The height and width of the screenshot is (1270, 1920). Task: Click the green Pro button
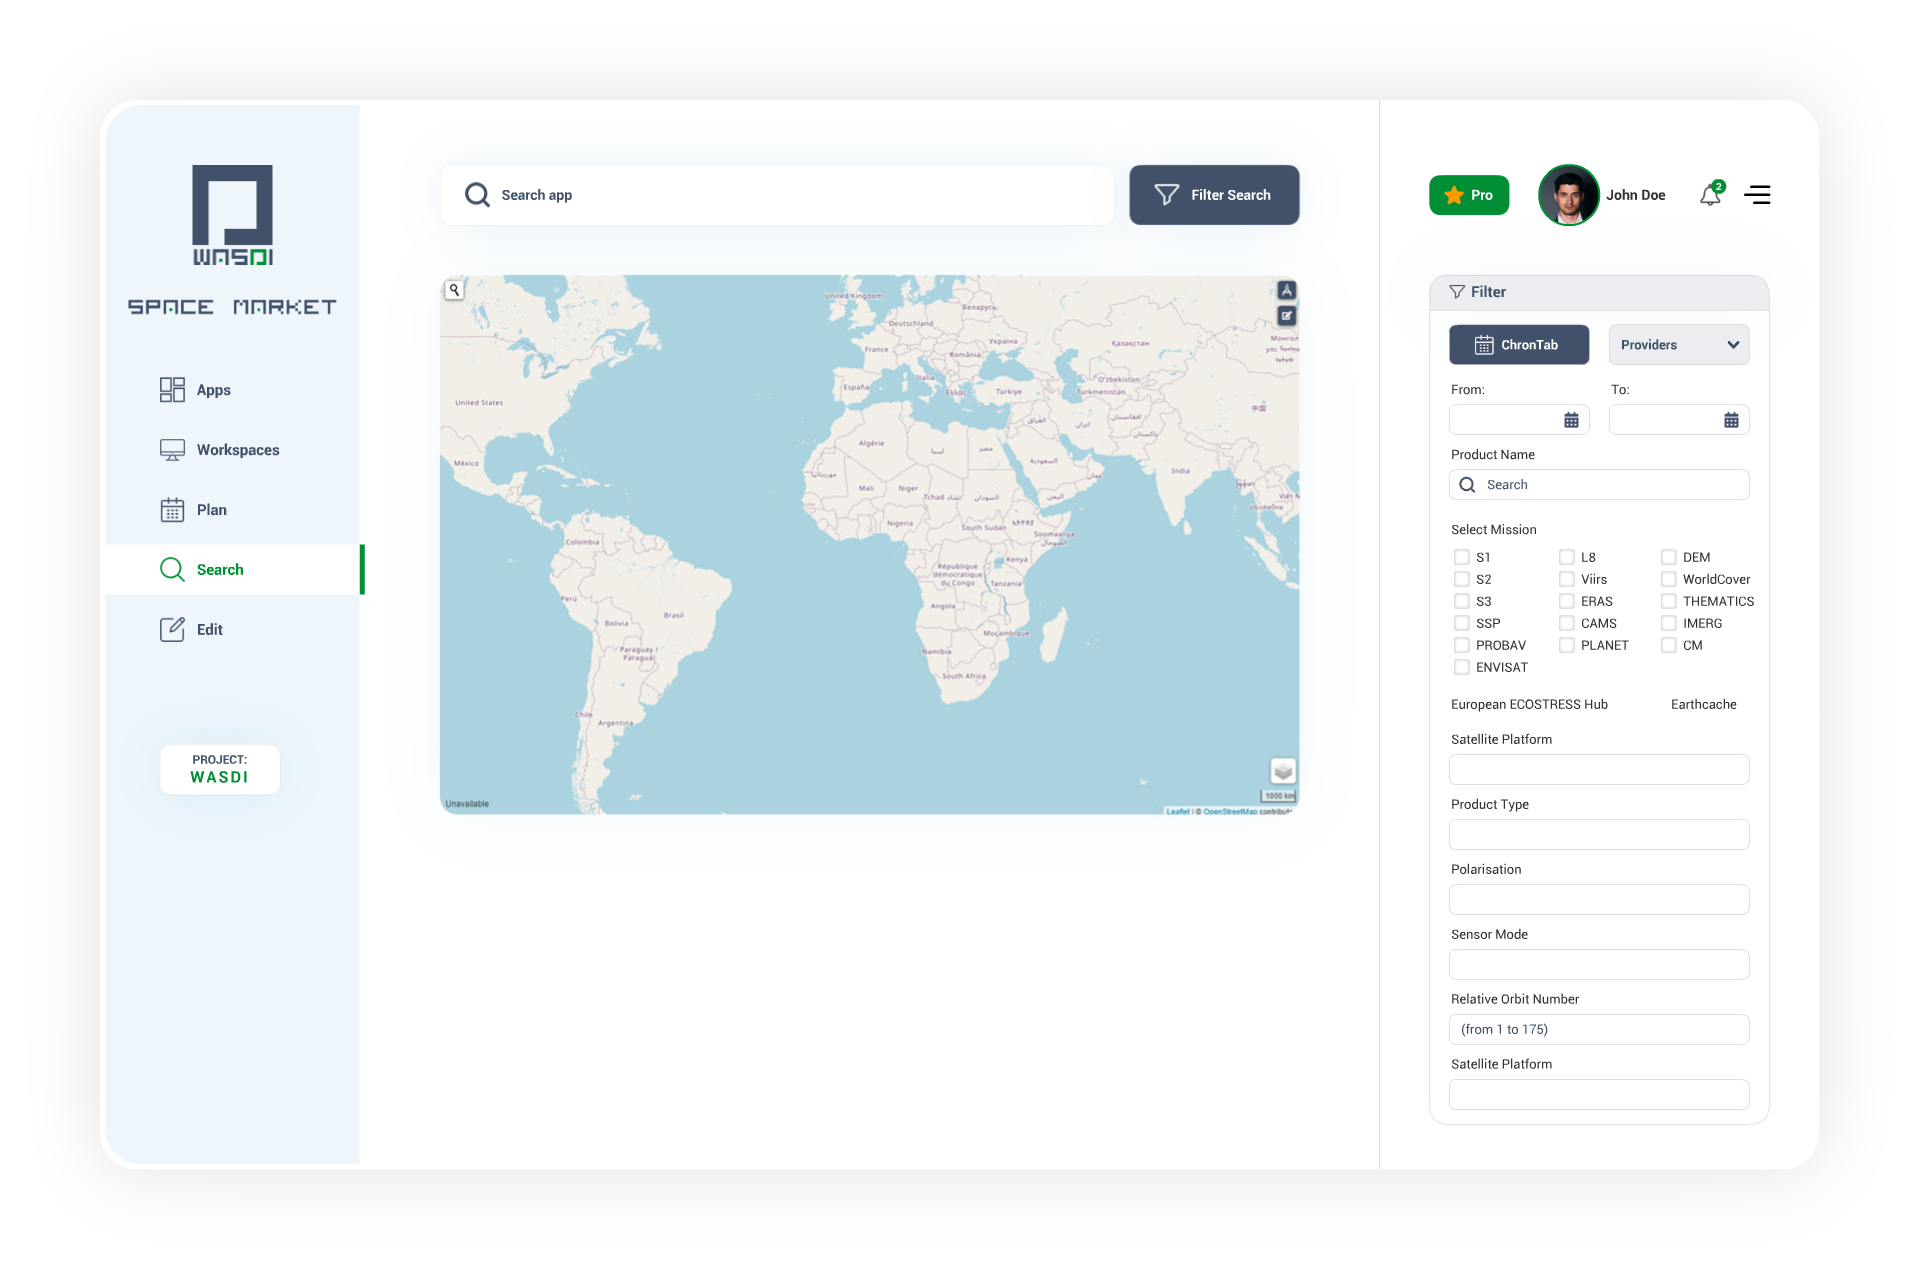point(1468,195)
